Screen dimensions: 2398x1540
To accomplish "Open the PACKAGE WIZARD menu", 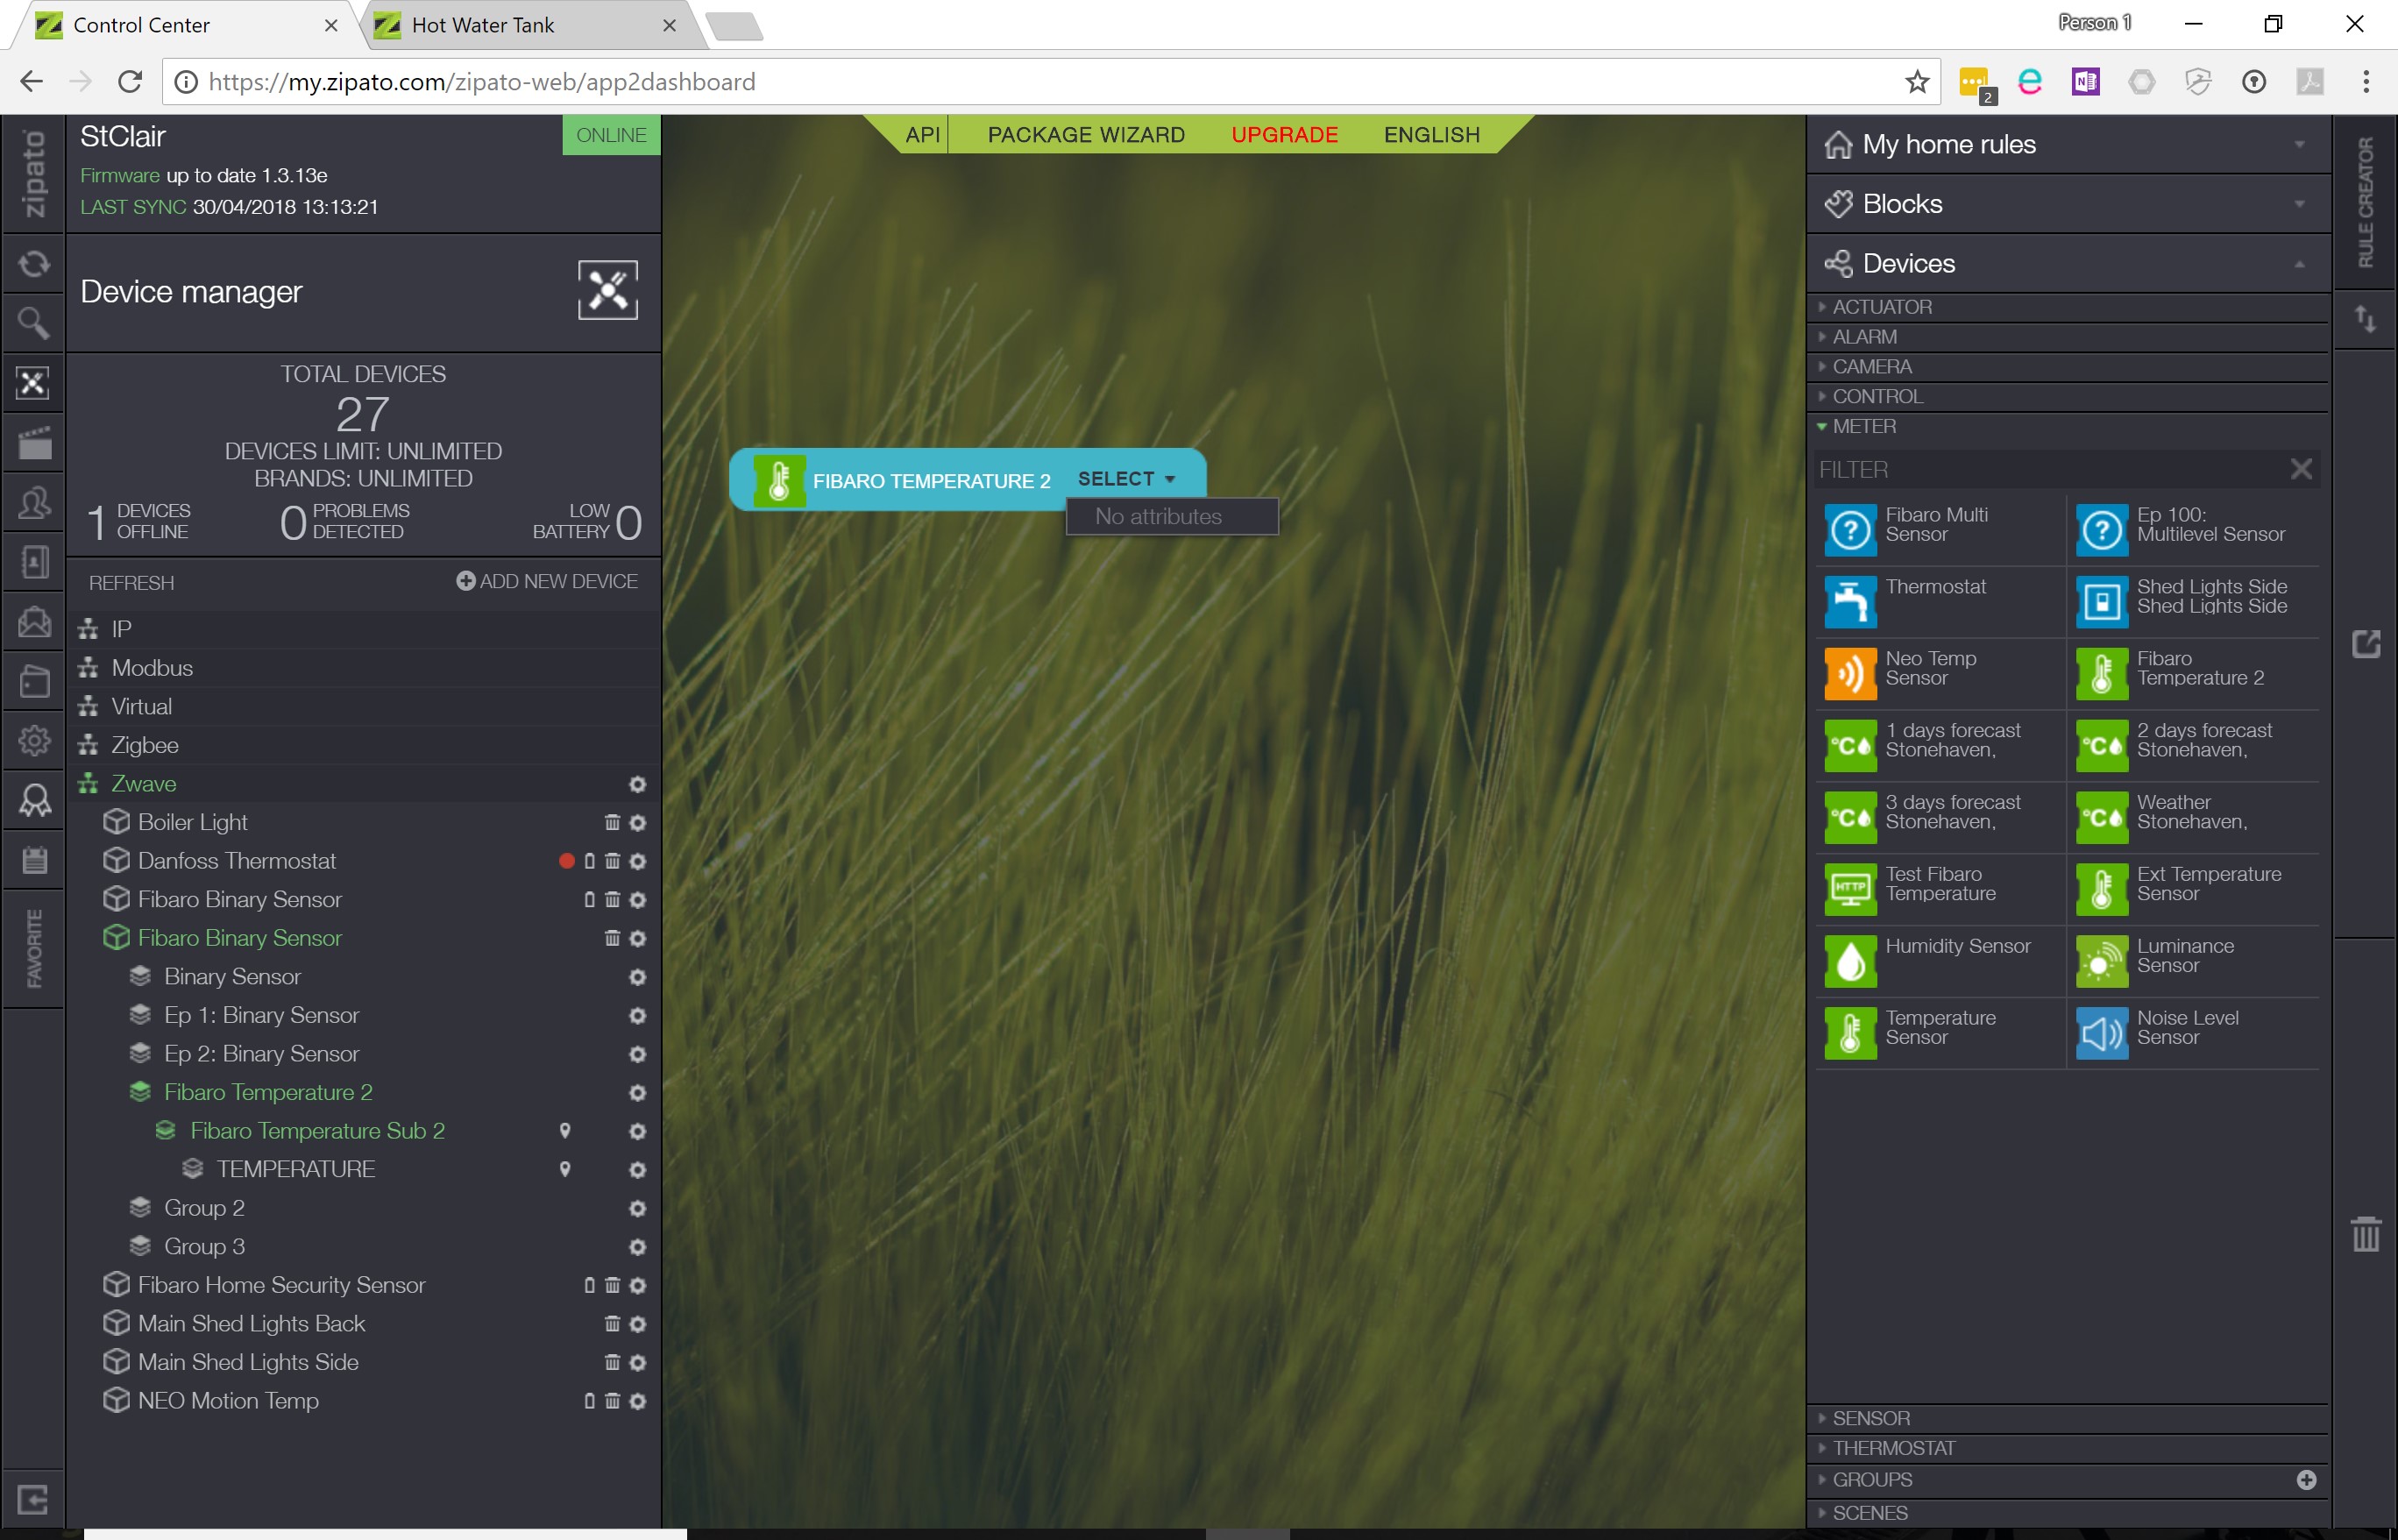I will pos(1086,135).
